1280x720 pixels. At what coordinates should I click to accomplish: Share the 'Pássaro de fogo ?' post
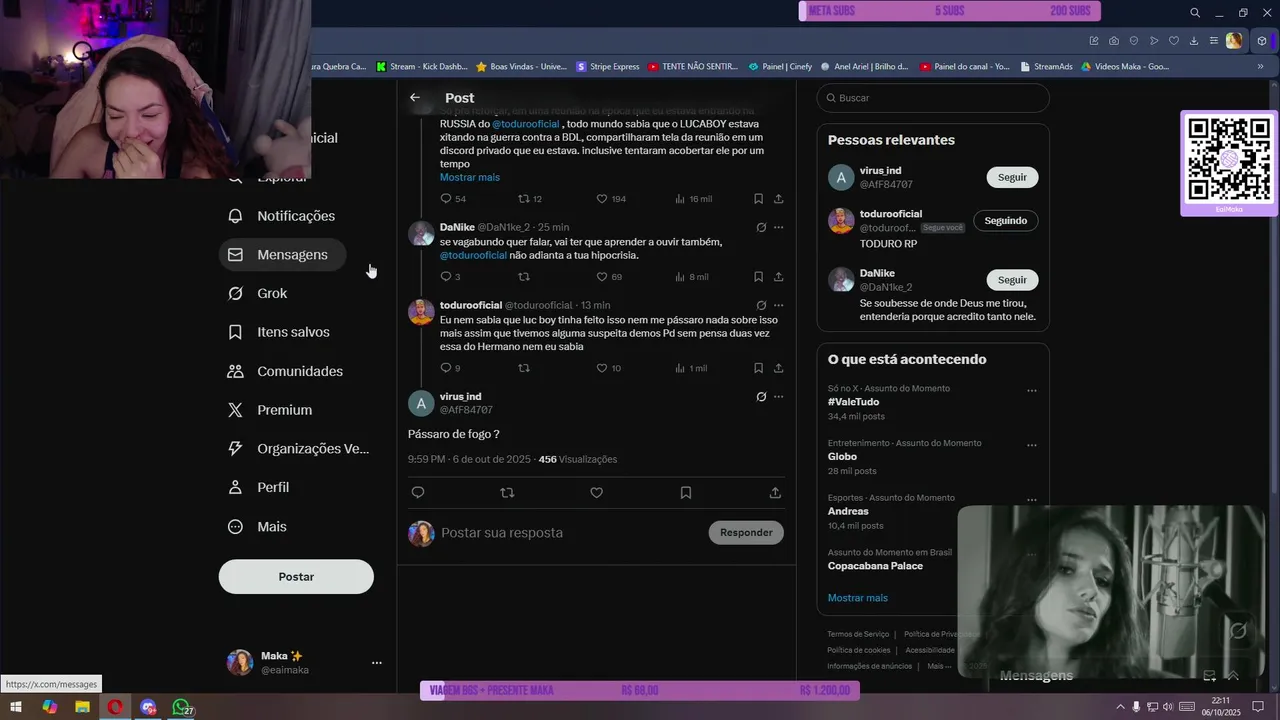[775, 493]
